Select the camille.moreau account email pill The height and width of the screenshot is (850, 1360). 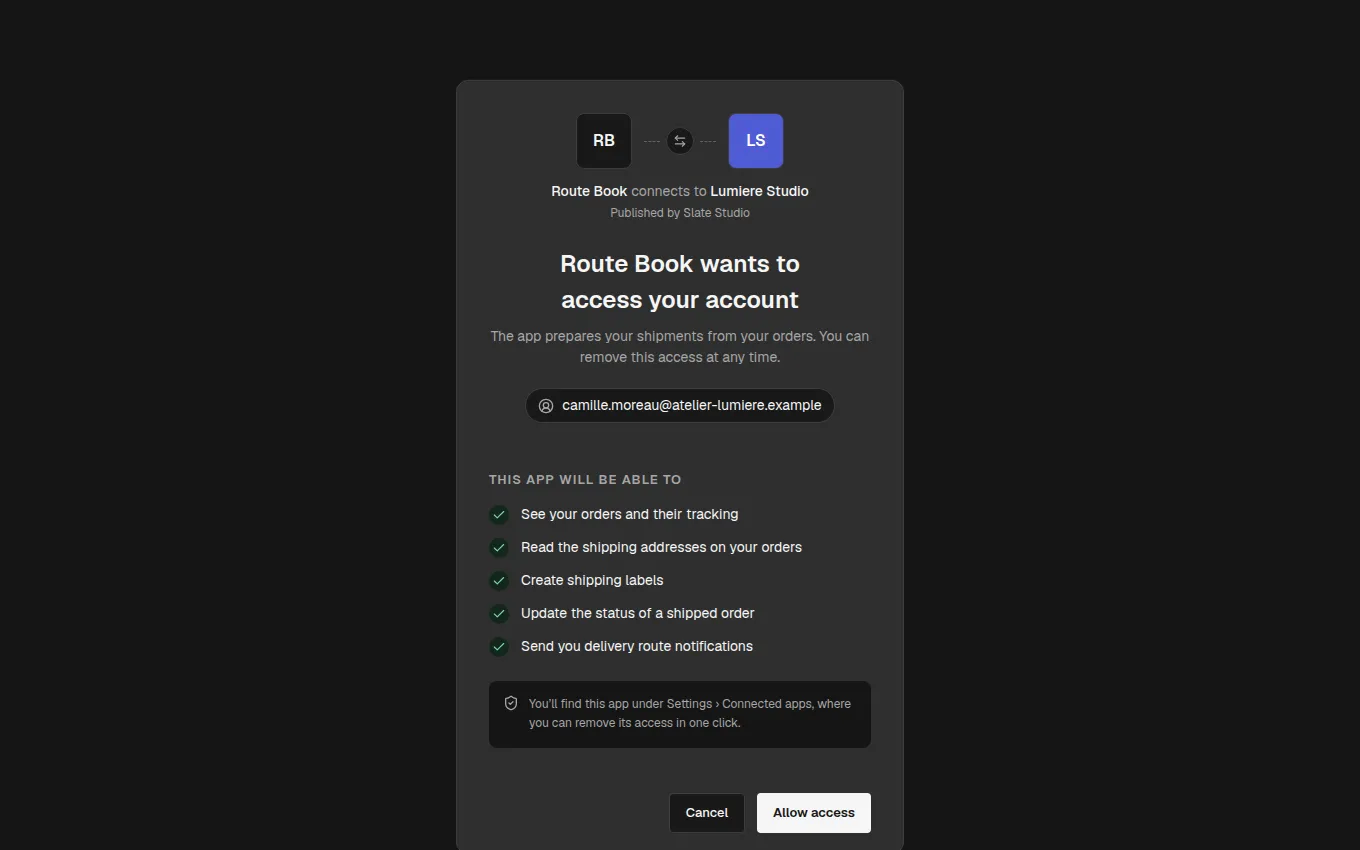pos(680,406)
